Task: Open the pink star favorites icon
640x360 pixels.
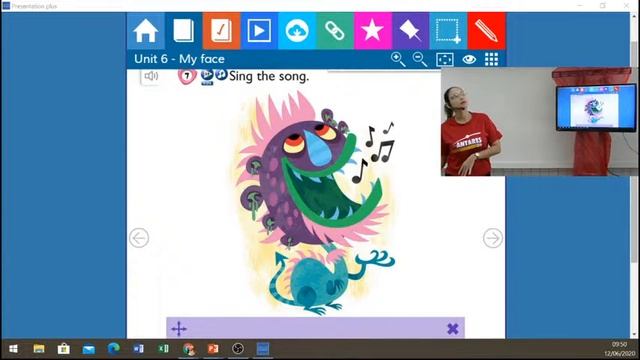Action: [x=372, y=31]
